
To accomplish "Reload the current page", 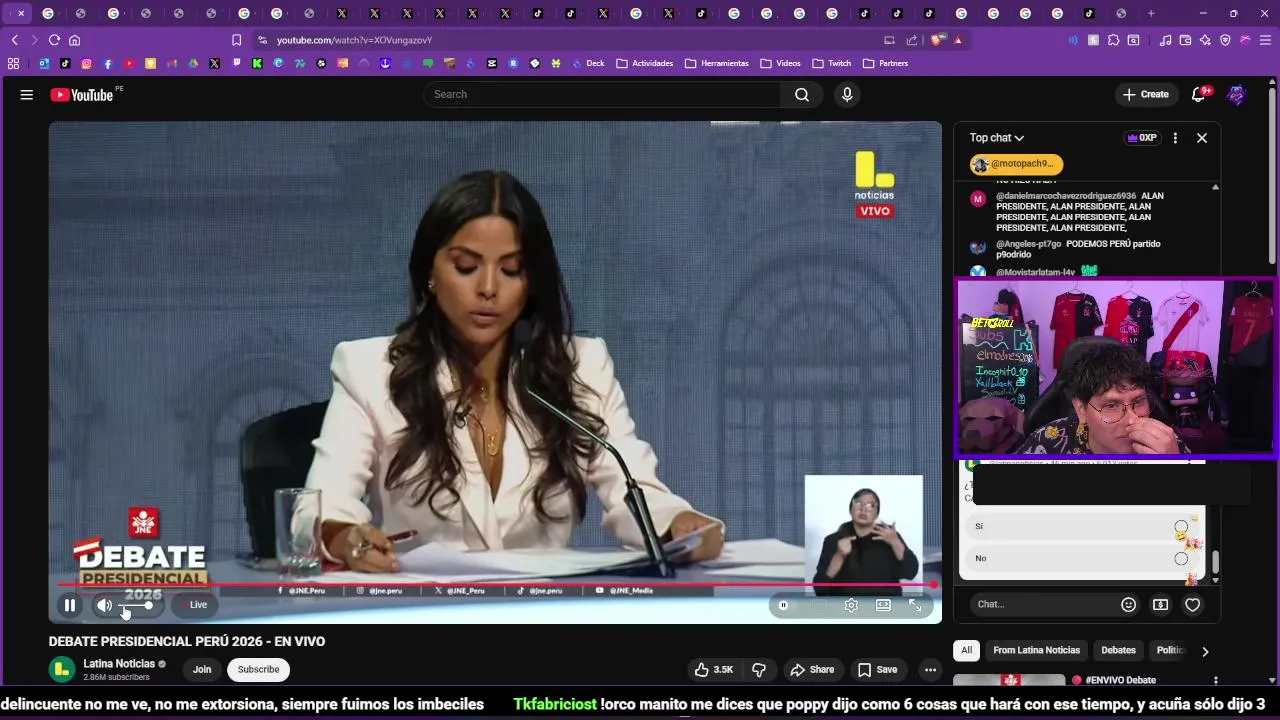I will coord(54,40).
